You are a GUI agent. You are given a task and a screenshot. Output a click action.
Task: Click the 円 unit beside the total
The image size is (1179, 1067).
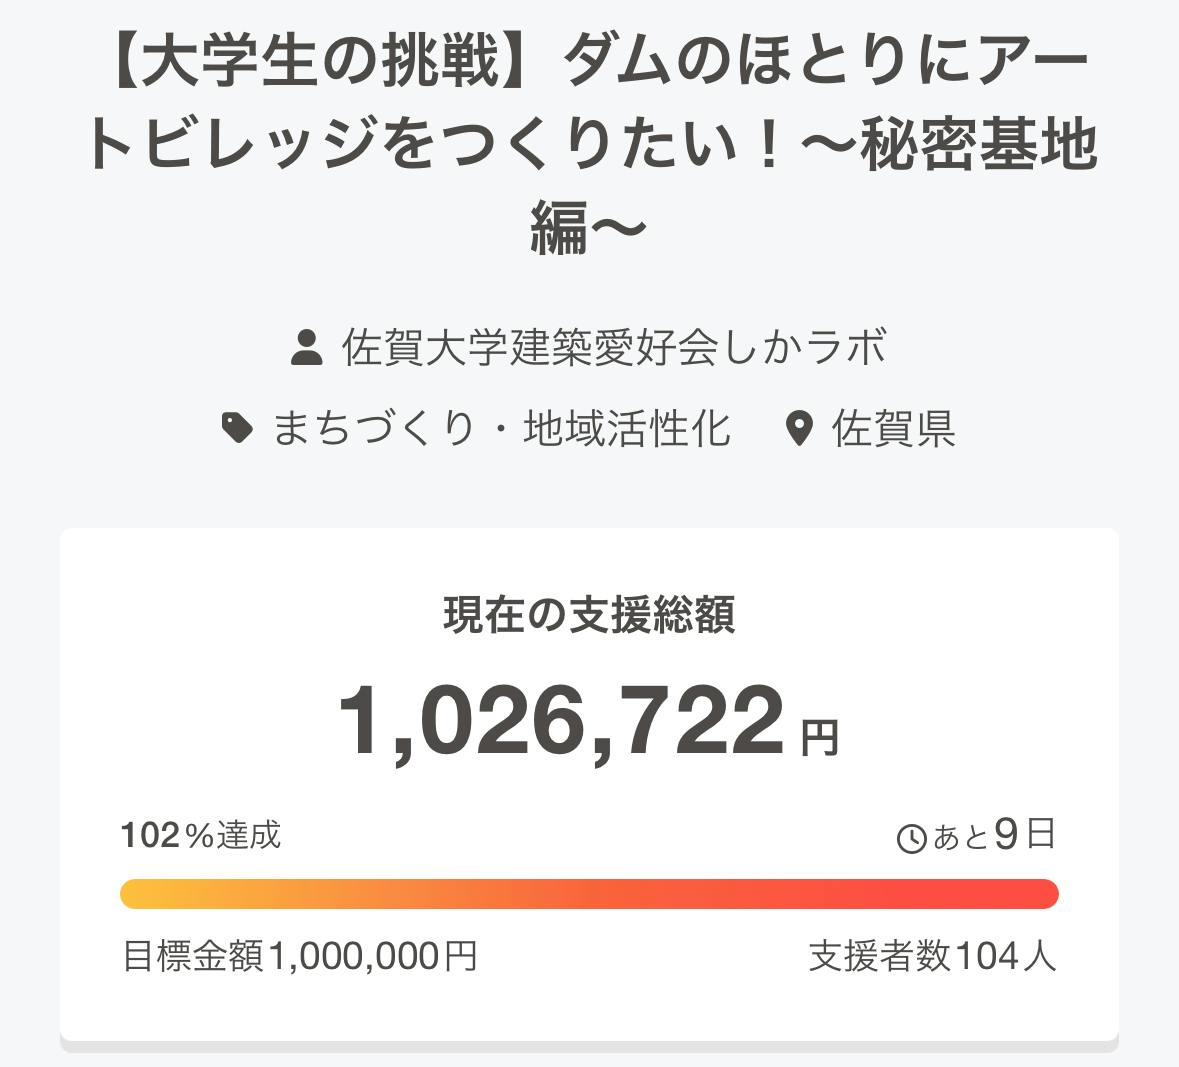click(x=820, y=738)
